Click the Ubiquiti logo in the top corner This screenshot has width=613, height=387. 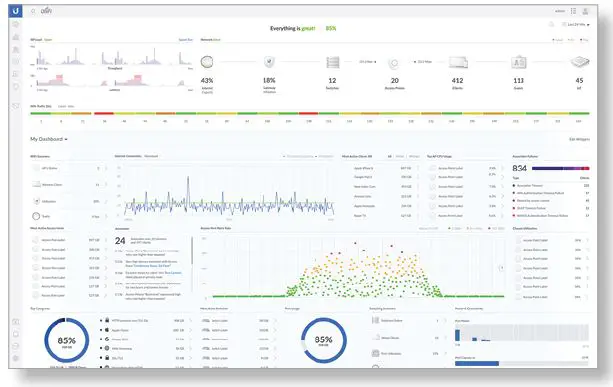tap(15, 11)
